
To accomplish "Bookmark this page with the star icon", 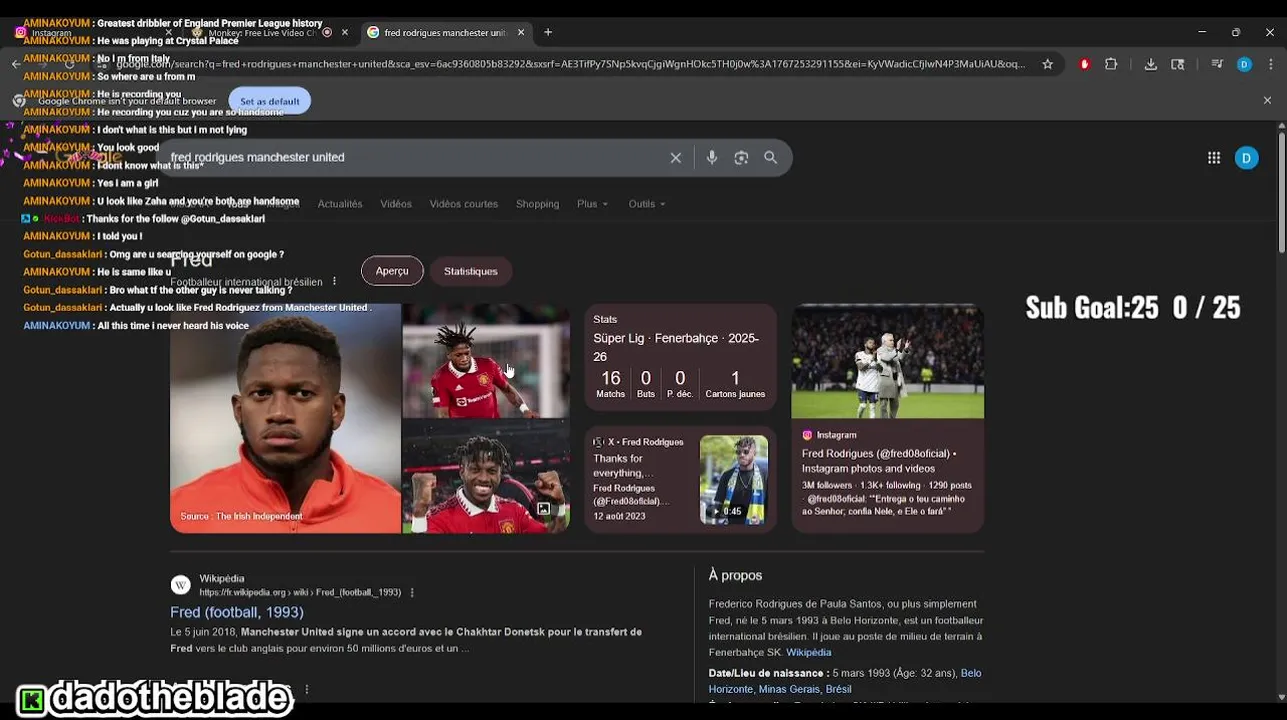I will pyautogui.click(x=1047, y=64).
